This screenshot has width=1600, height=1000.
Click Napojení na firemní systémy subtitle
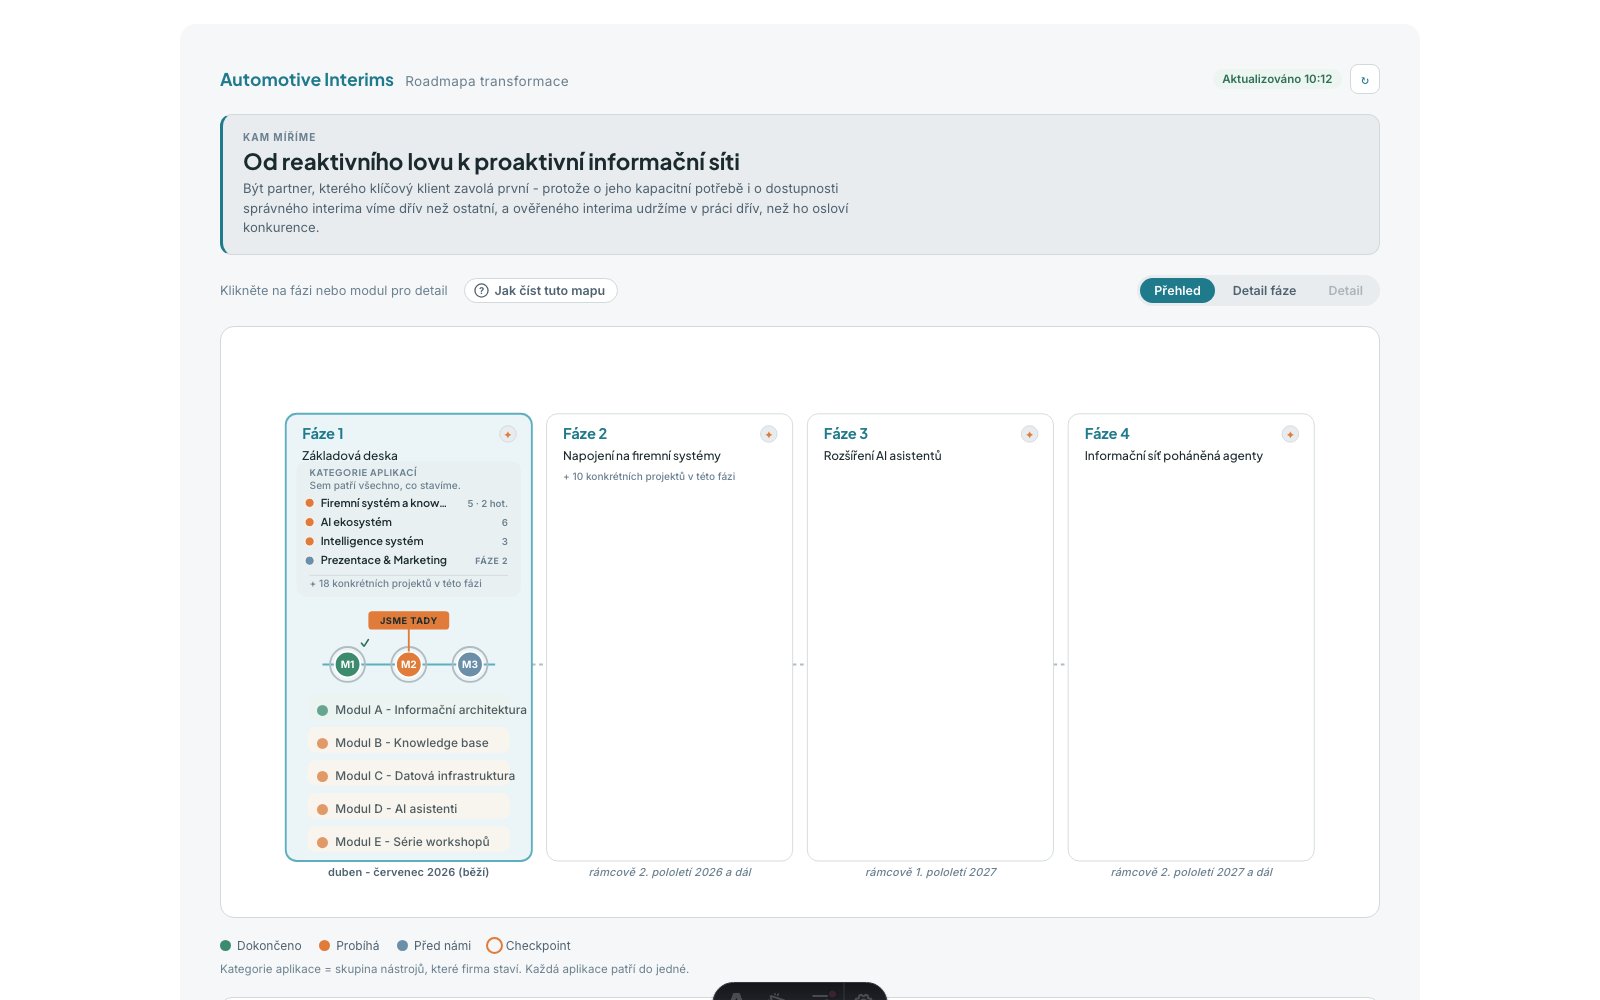(642, 456)
